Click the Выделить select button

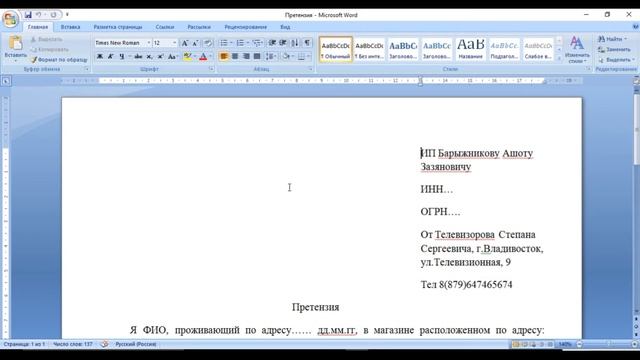[616, 60]
